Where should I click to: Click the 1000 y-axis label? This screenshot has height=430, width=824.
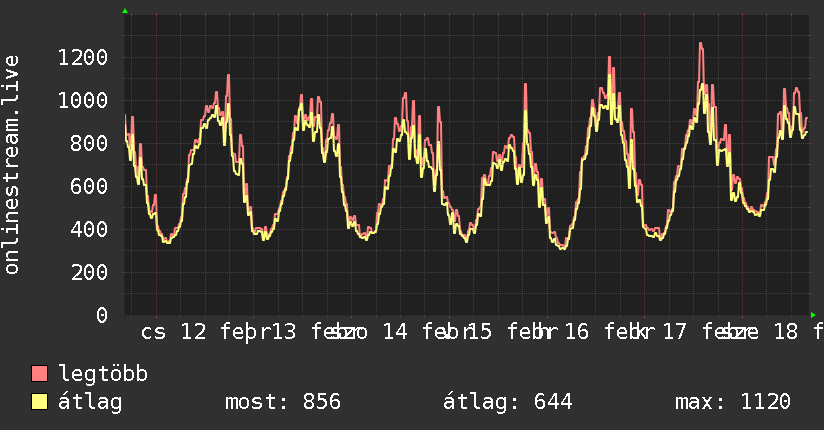pyautogui.click(x=83, y=100)
